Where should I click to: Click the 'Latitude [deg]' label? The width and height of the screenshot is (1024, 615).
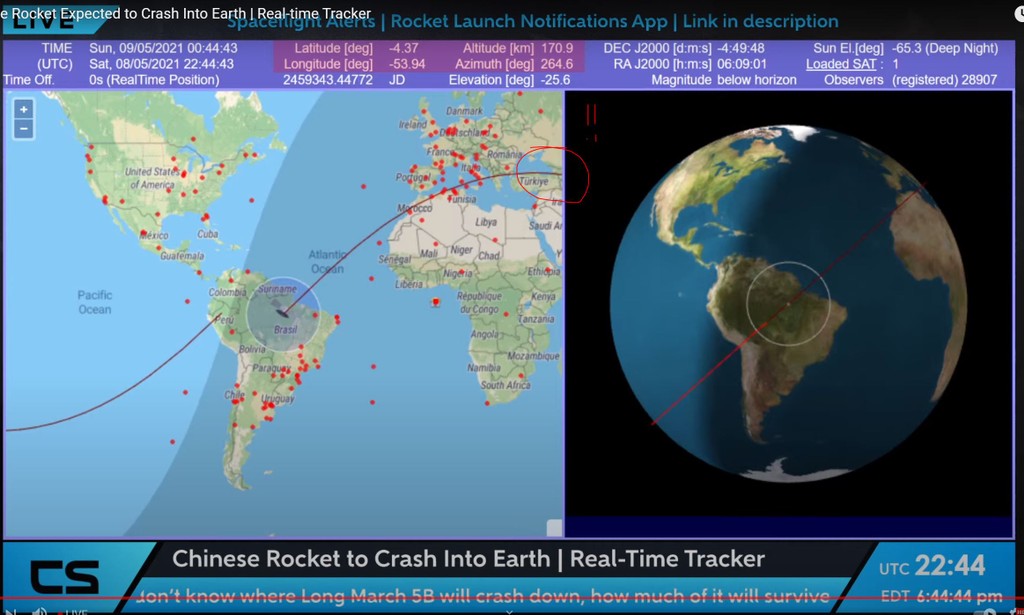pyautogui.click(x=333, y=48)
